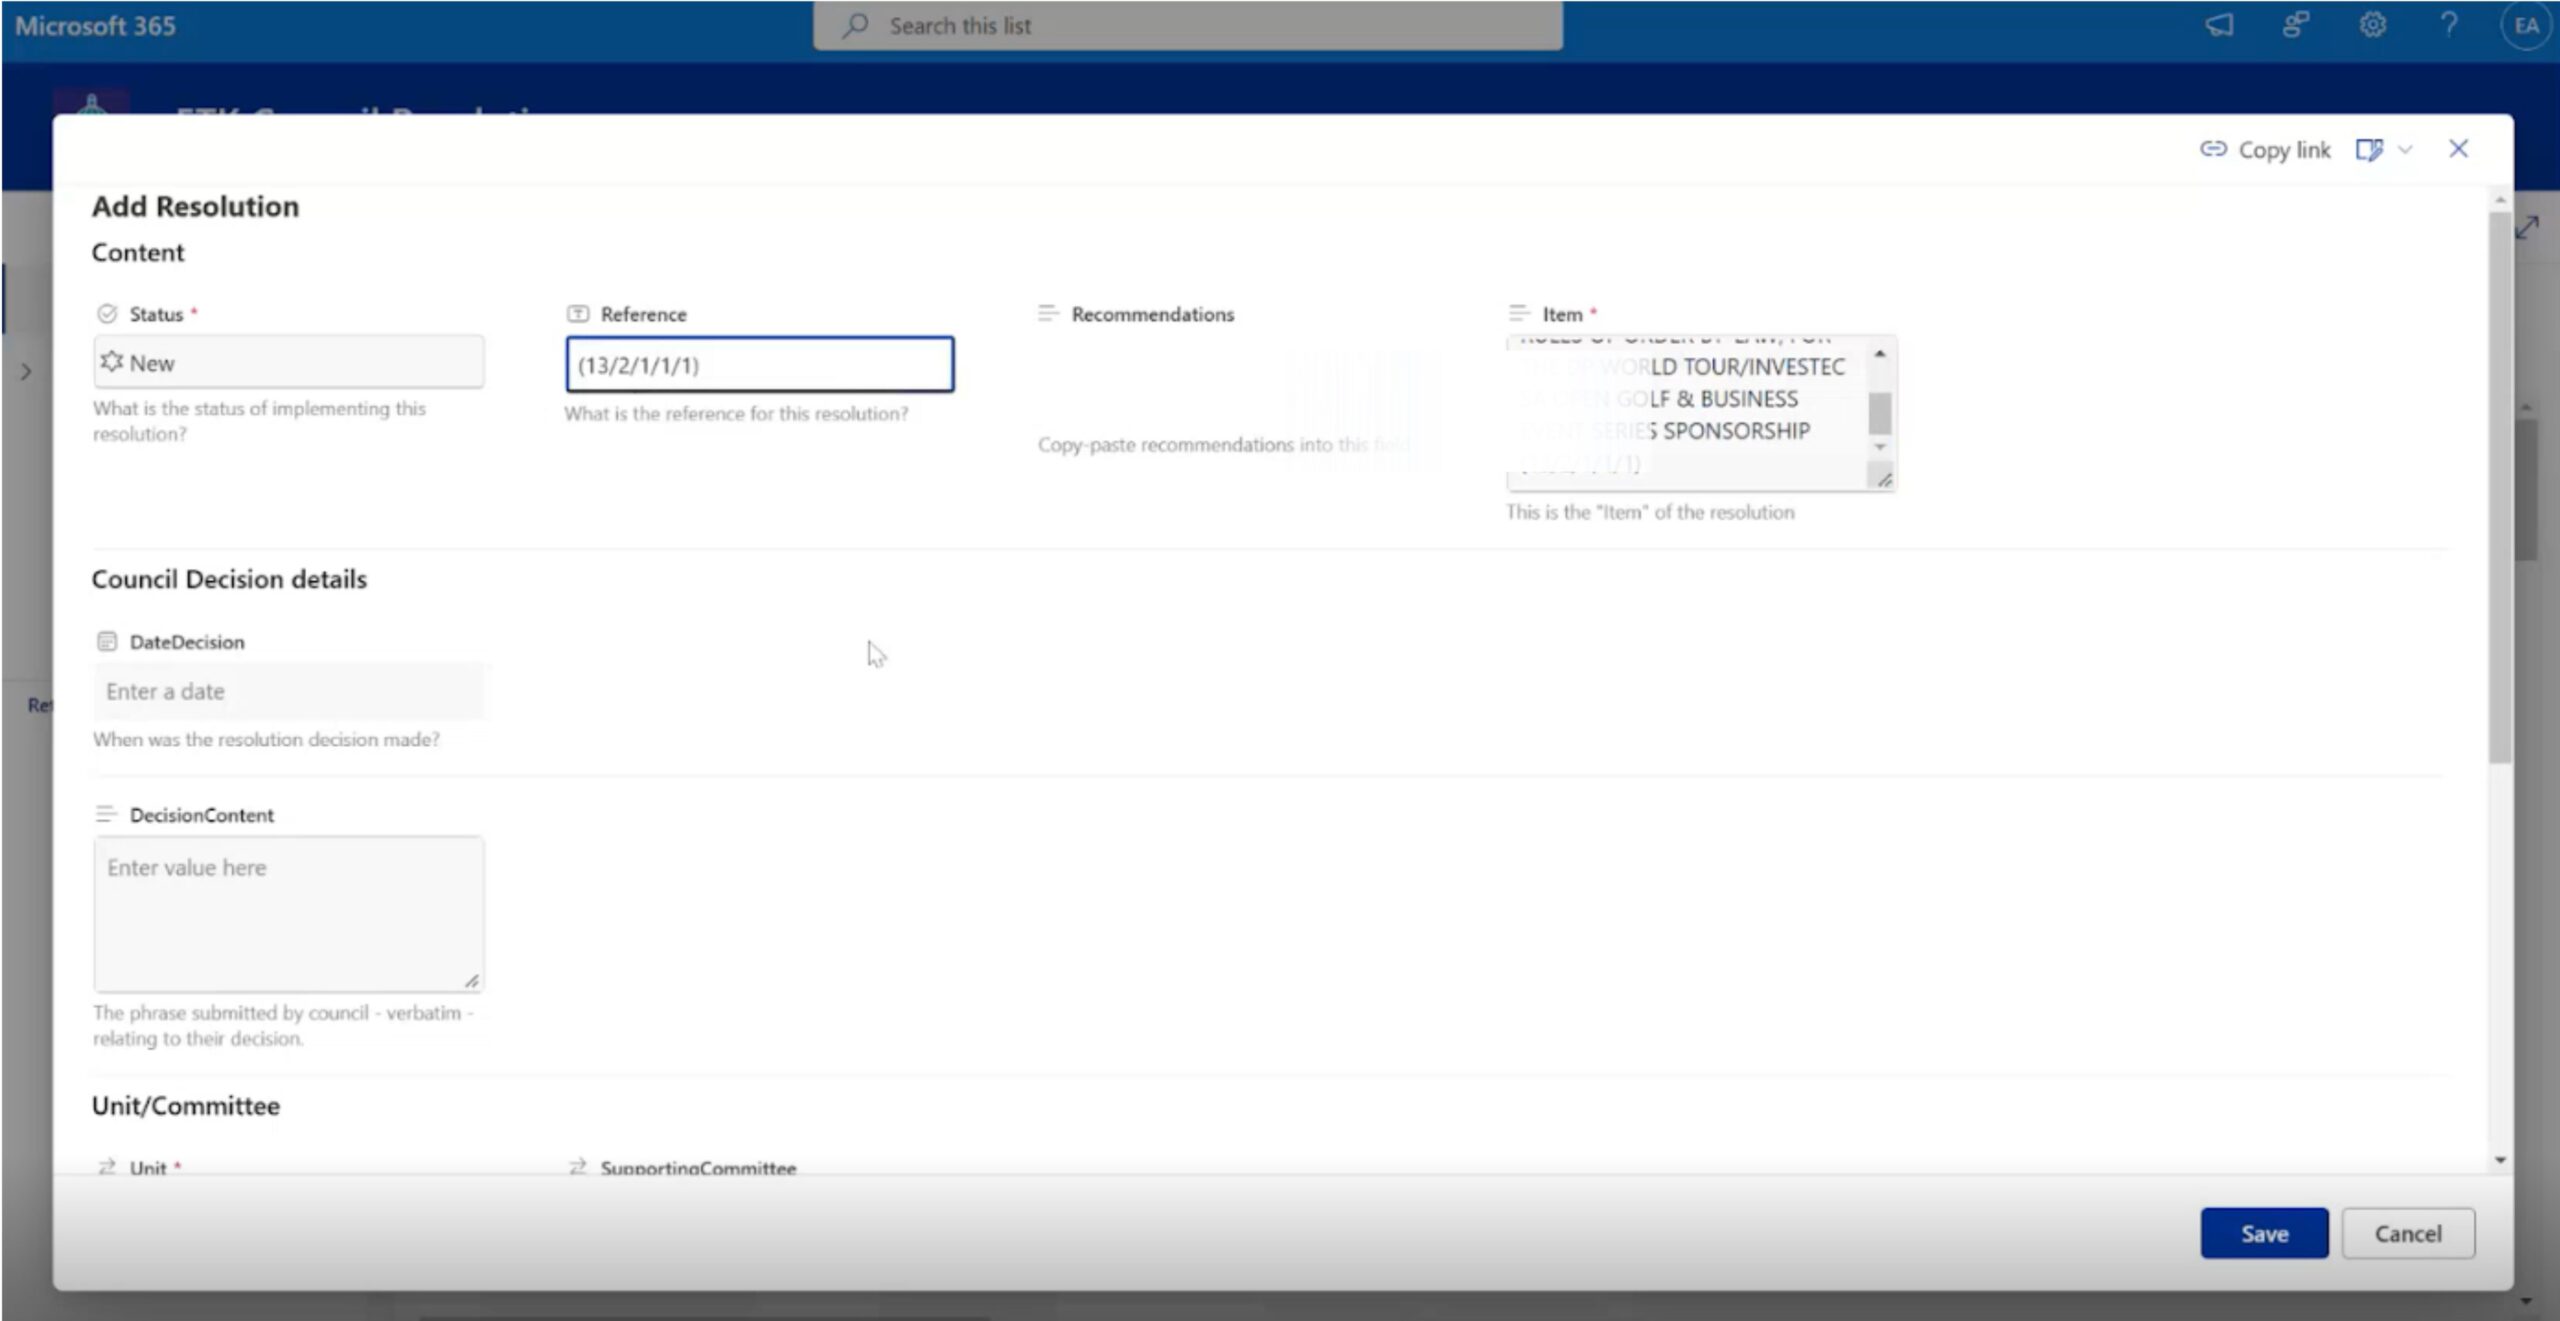Click the help question mark icon
Viewport: 2560px width, 1321px height.
pos(2449,25)
